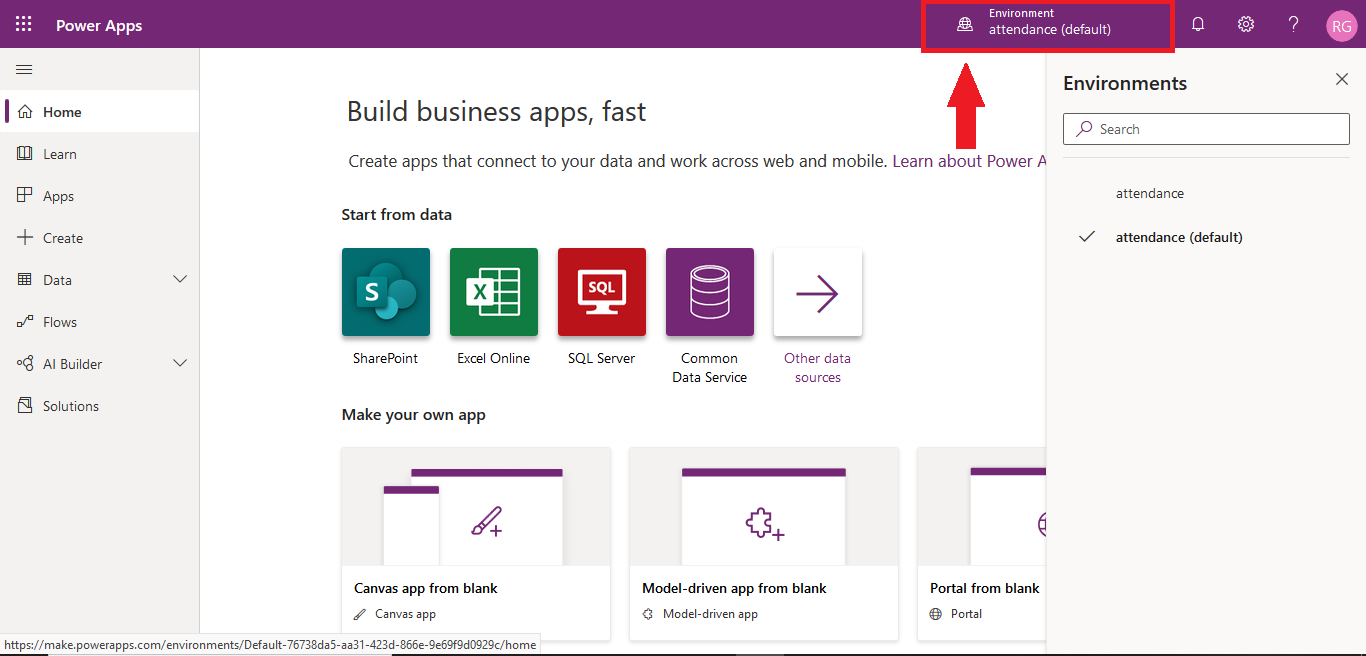Click the Power Apps title in header
Viewport: 1366px width, 656px height.
tap(99, 26)
